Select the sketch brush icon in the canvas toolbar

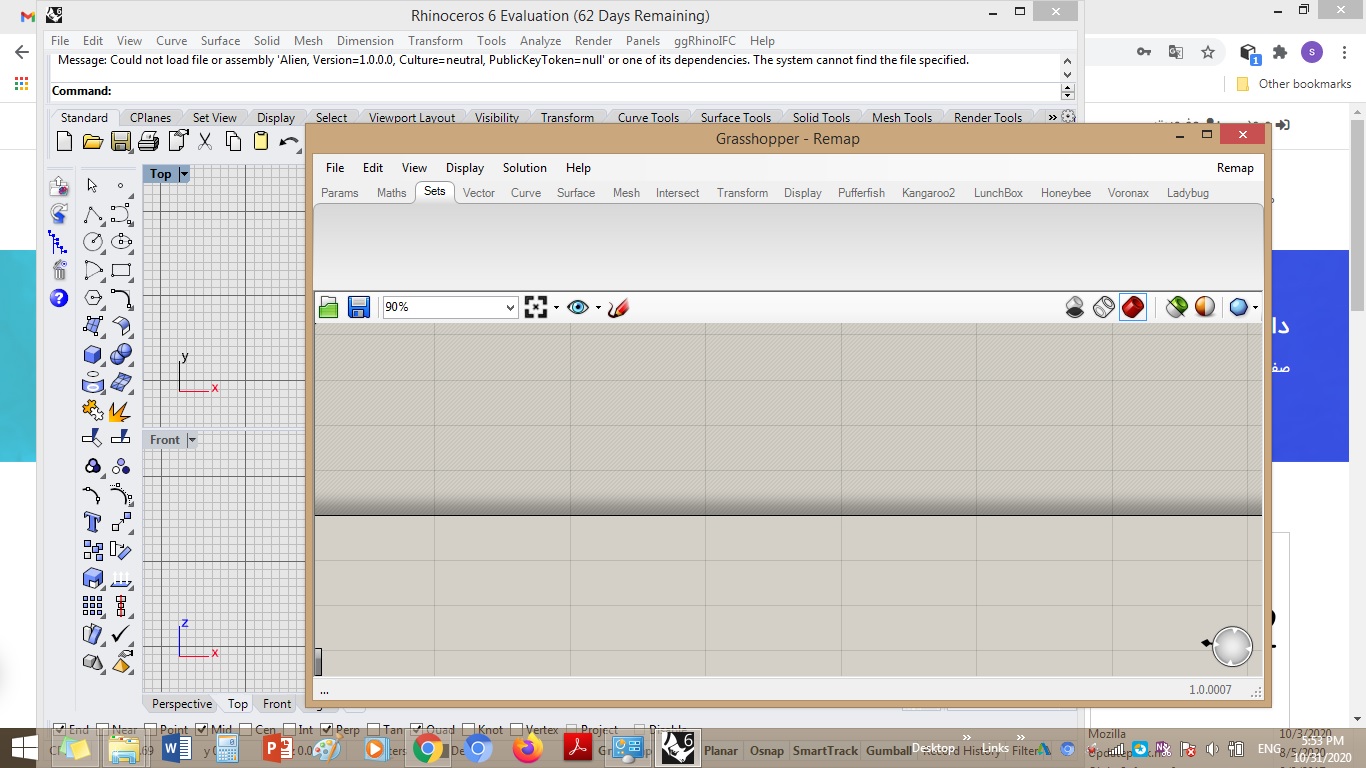[x=618, y=307]
